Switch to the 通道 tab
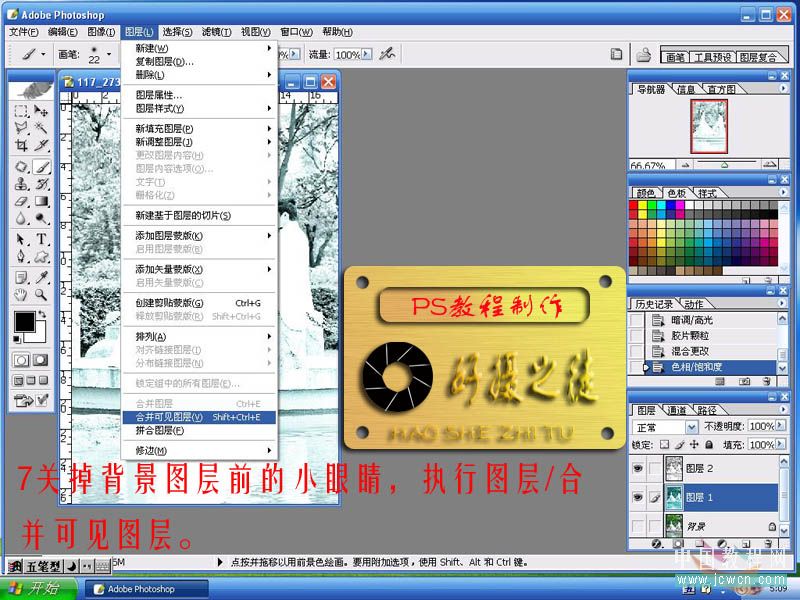 coord(676,410)
